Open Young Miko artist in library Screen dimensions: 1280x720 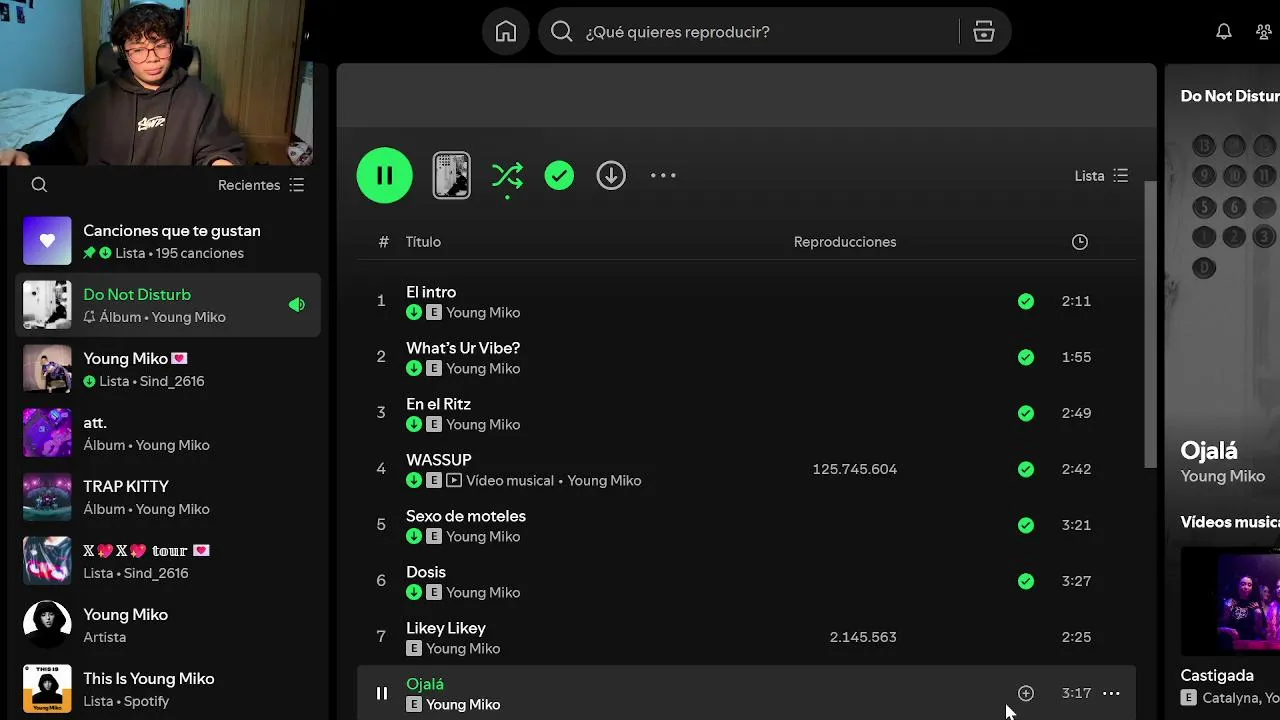[168, 625]
